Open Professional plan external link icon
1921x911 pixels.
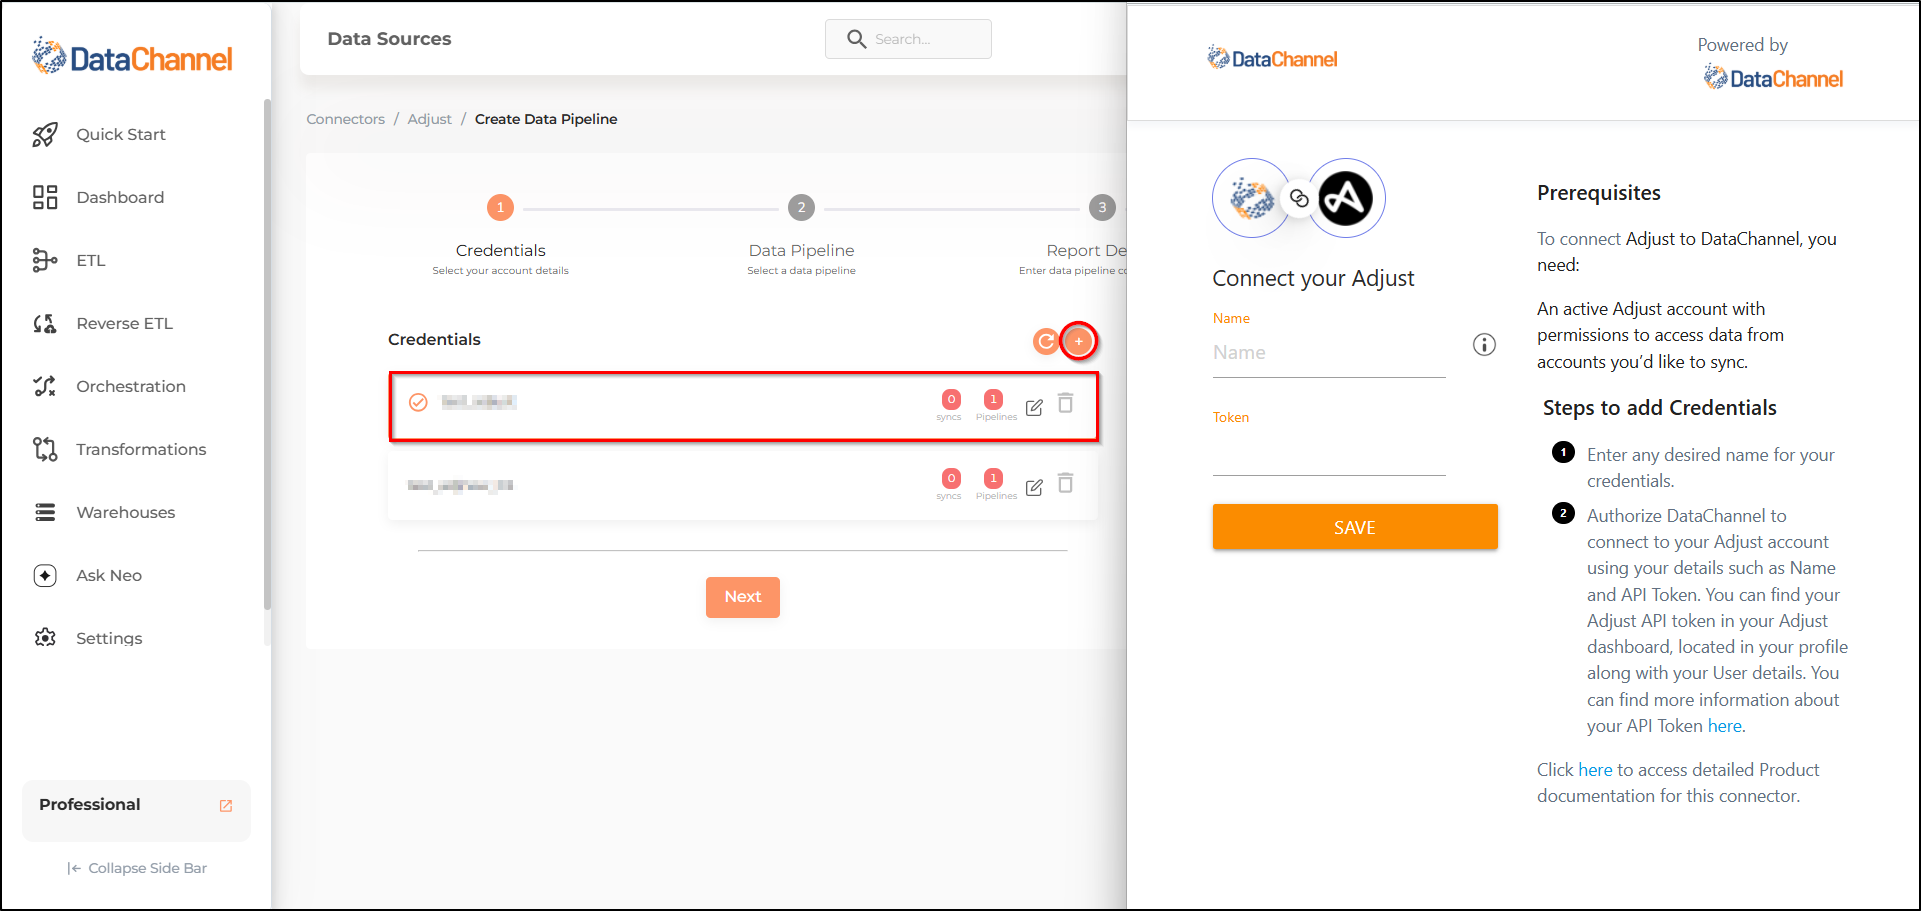(226, 806)
